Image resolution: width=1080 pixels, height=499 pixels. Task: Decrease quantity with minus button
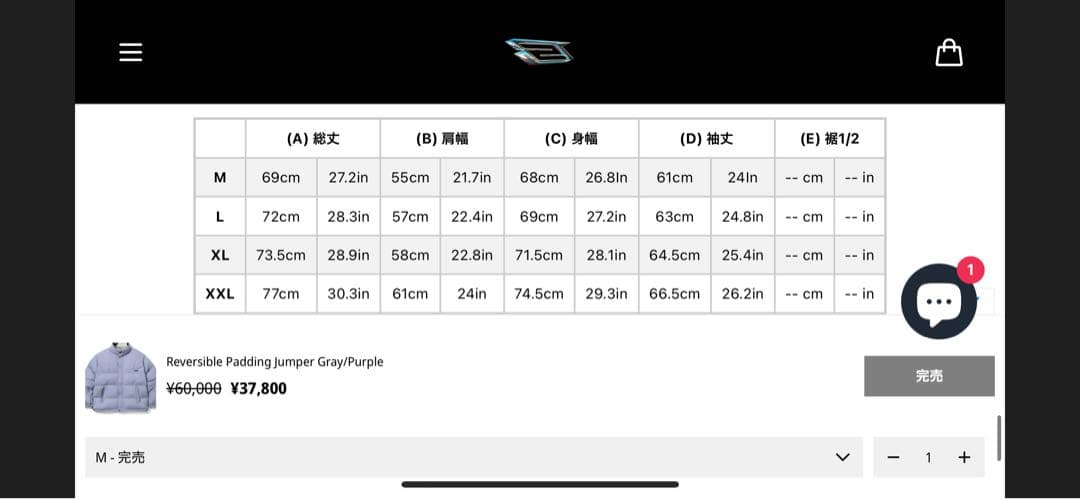click(x=893, y=457)
